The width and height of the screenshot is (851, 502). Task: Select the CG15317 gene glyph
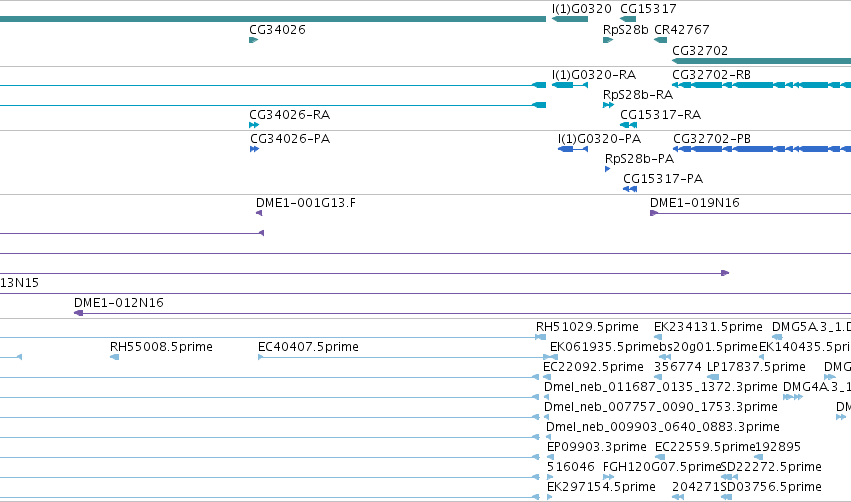(x=628, y=19)
